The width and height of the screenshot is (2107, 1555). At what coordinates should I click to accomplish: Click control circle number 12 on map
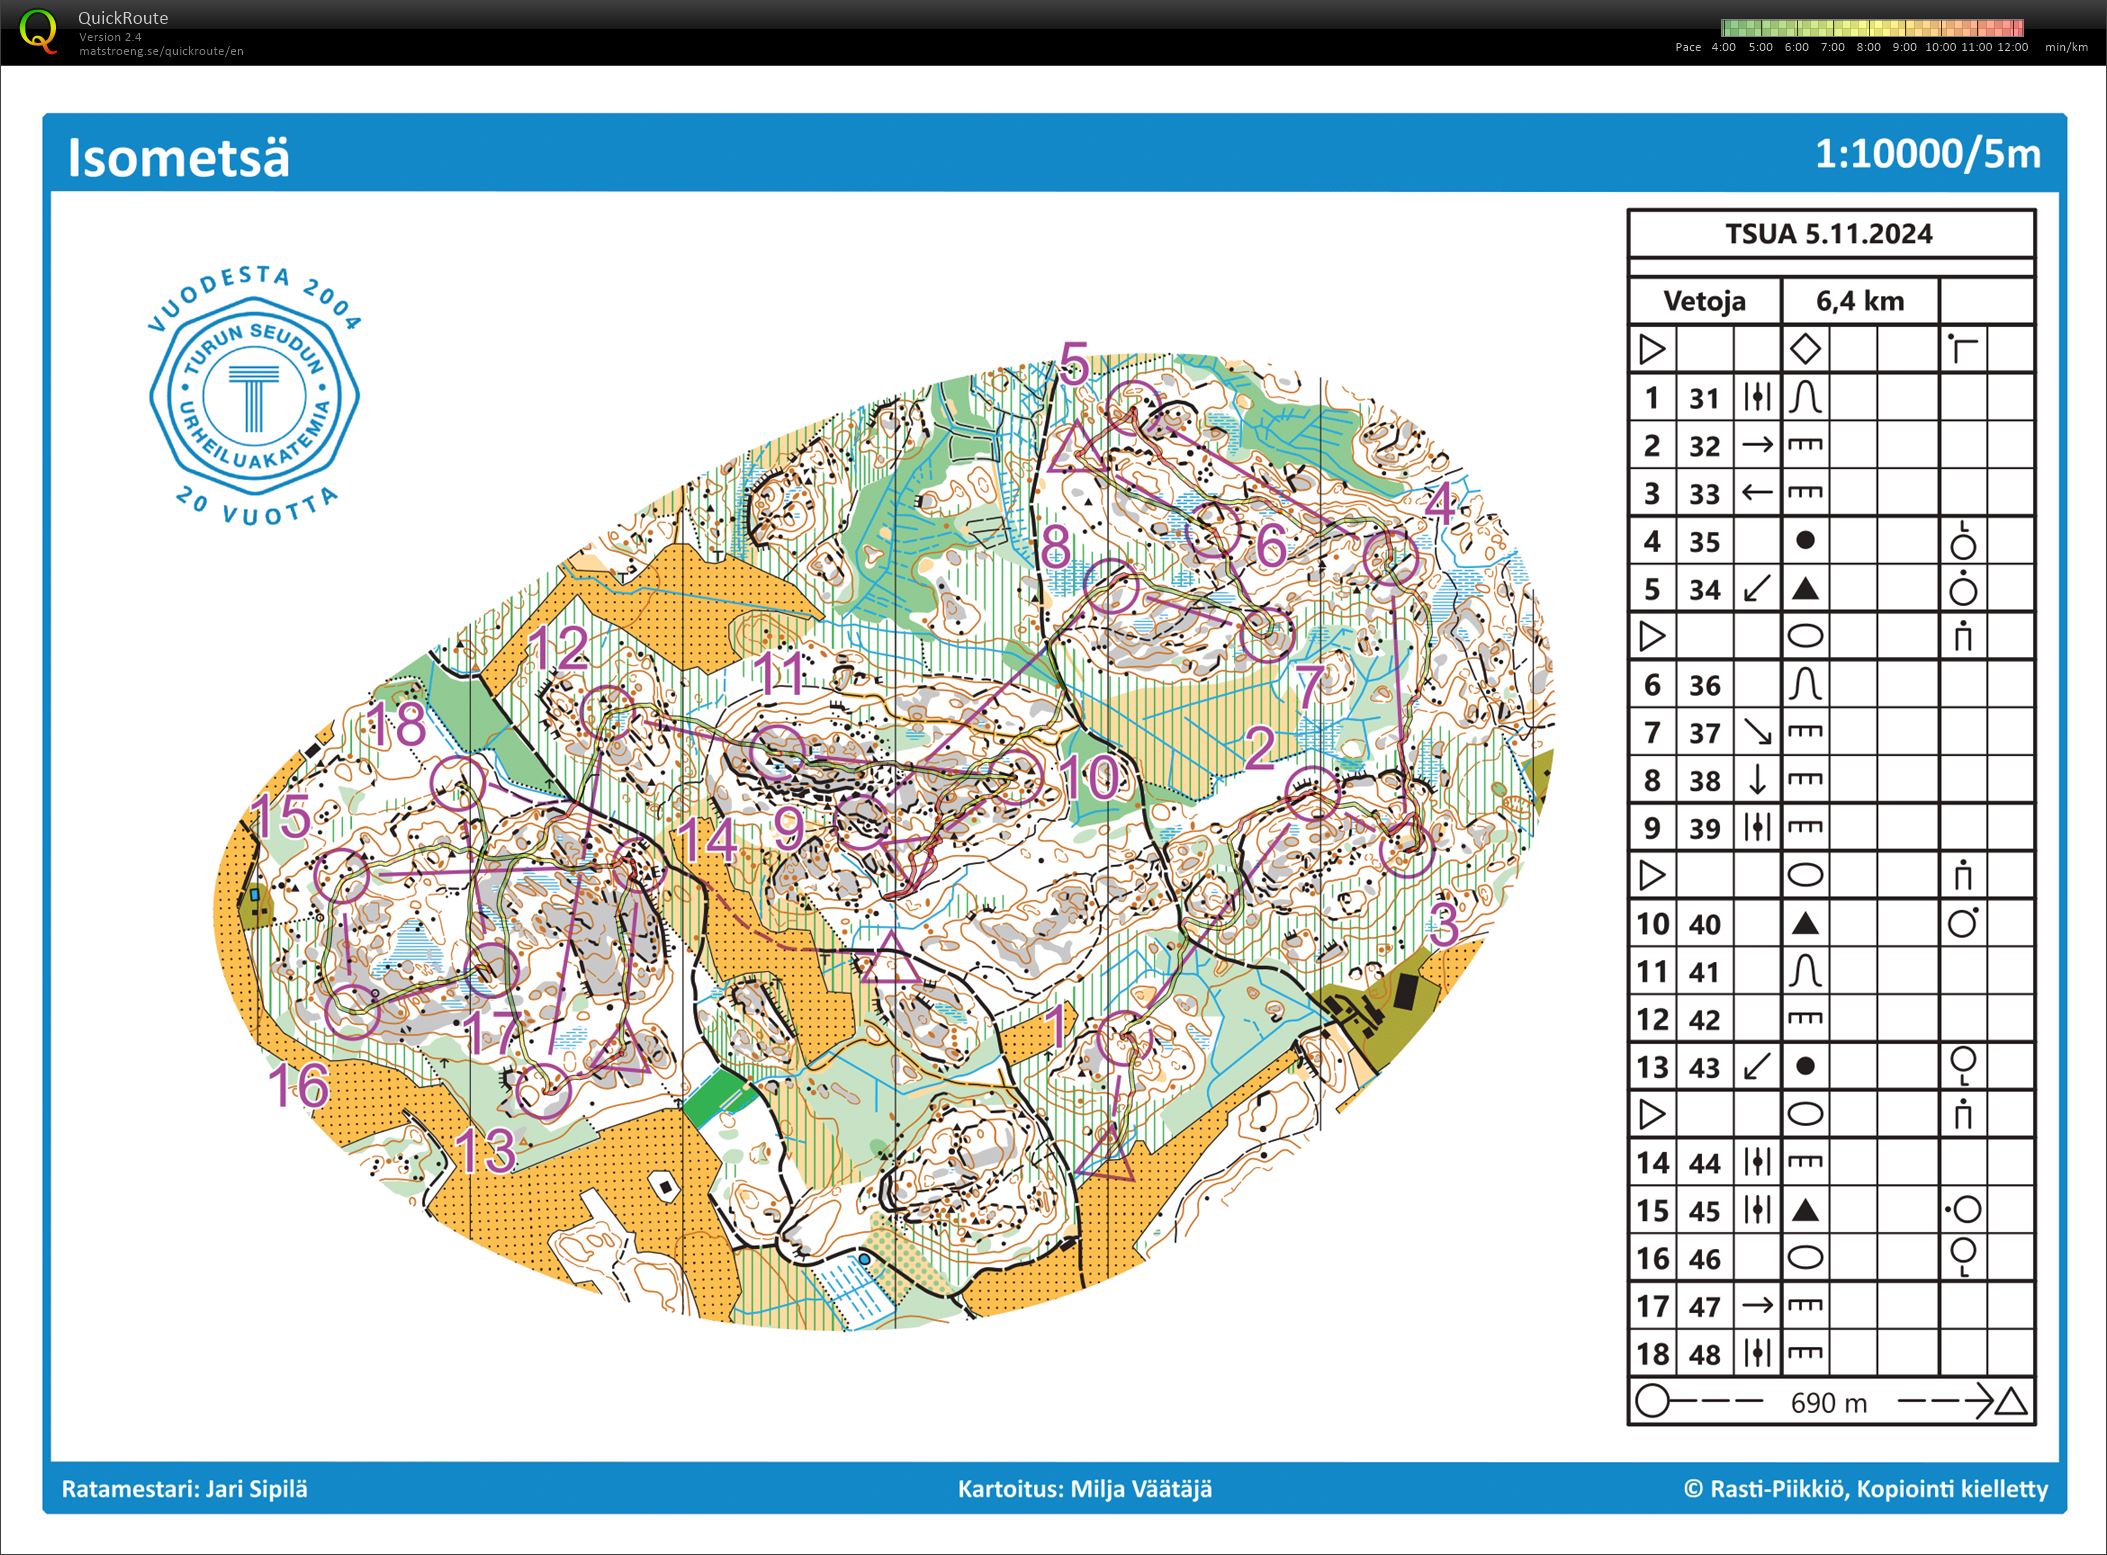tap(607, 712)
